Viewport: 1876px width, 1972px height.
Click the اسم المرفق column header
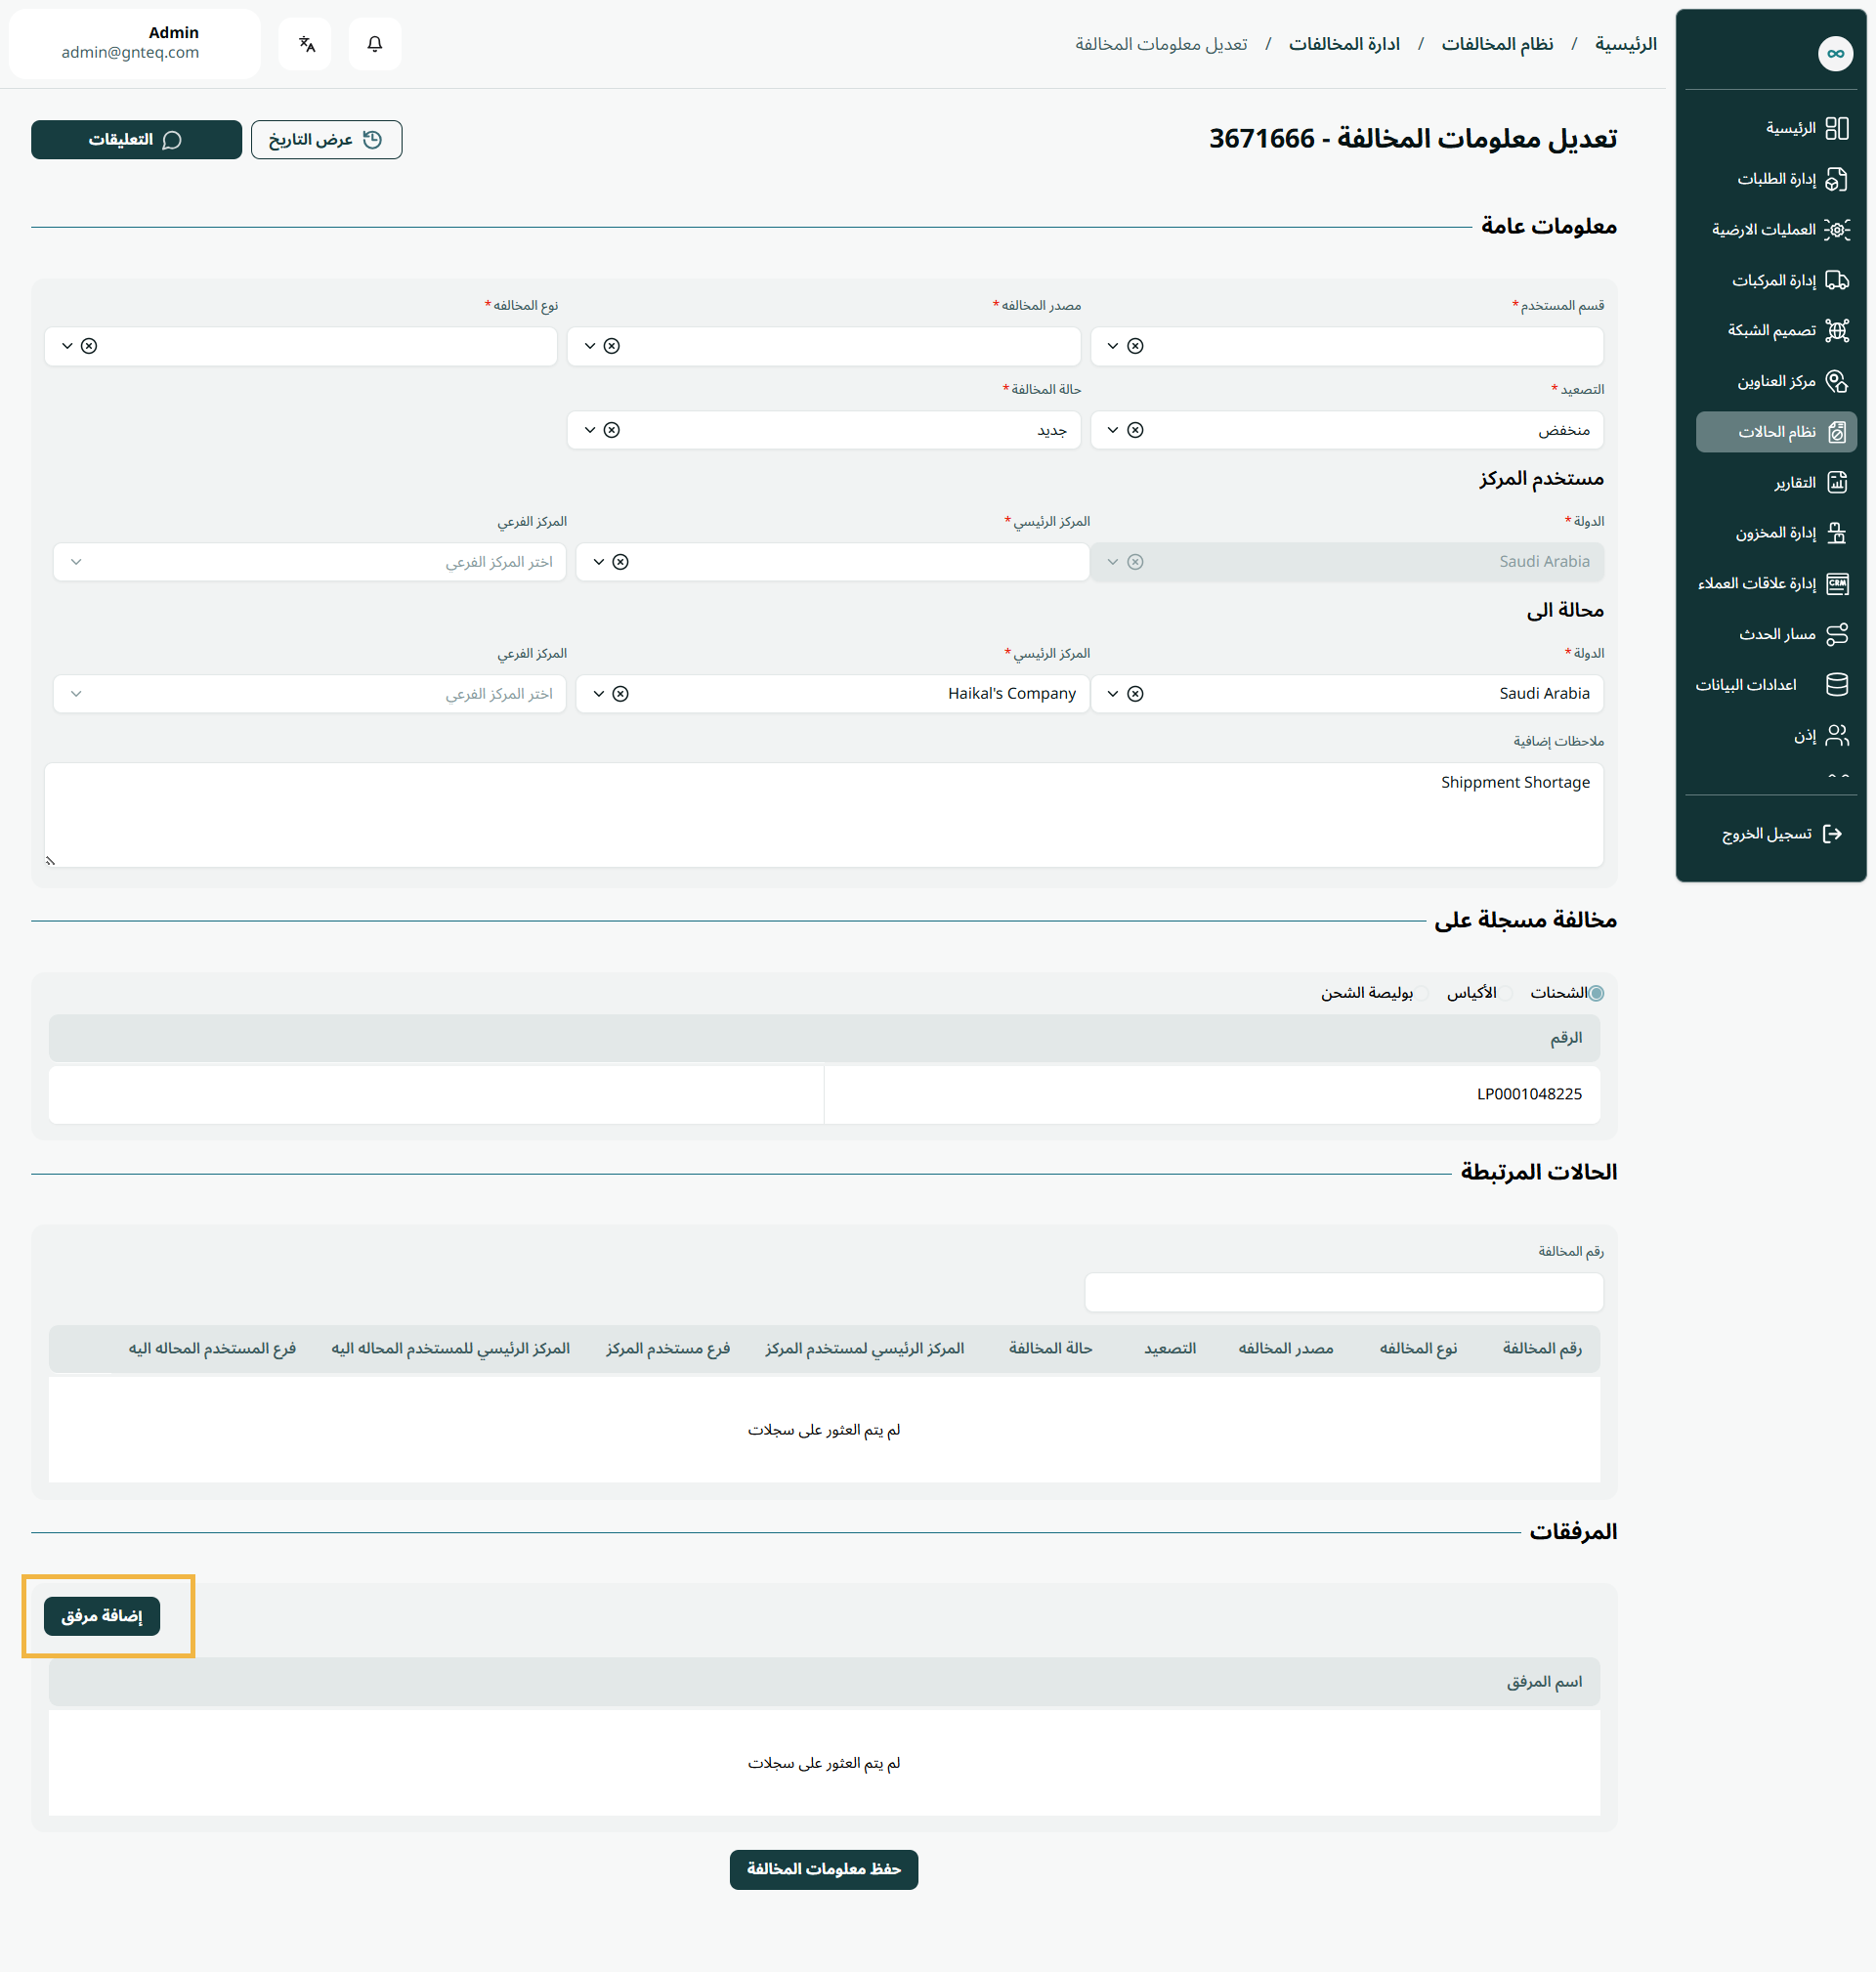tap(1544, 1682)
